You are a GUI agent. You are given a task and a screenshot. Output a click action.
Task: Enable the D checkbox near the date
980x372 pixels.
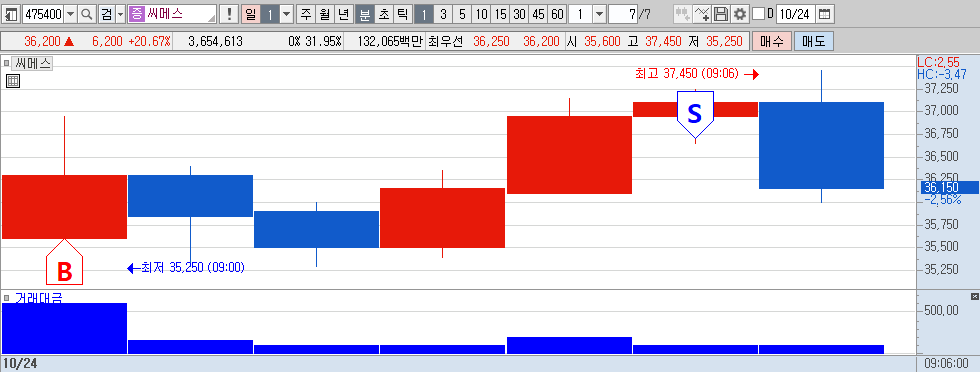[x=758, y=14]
